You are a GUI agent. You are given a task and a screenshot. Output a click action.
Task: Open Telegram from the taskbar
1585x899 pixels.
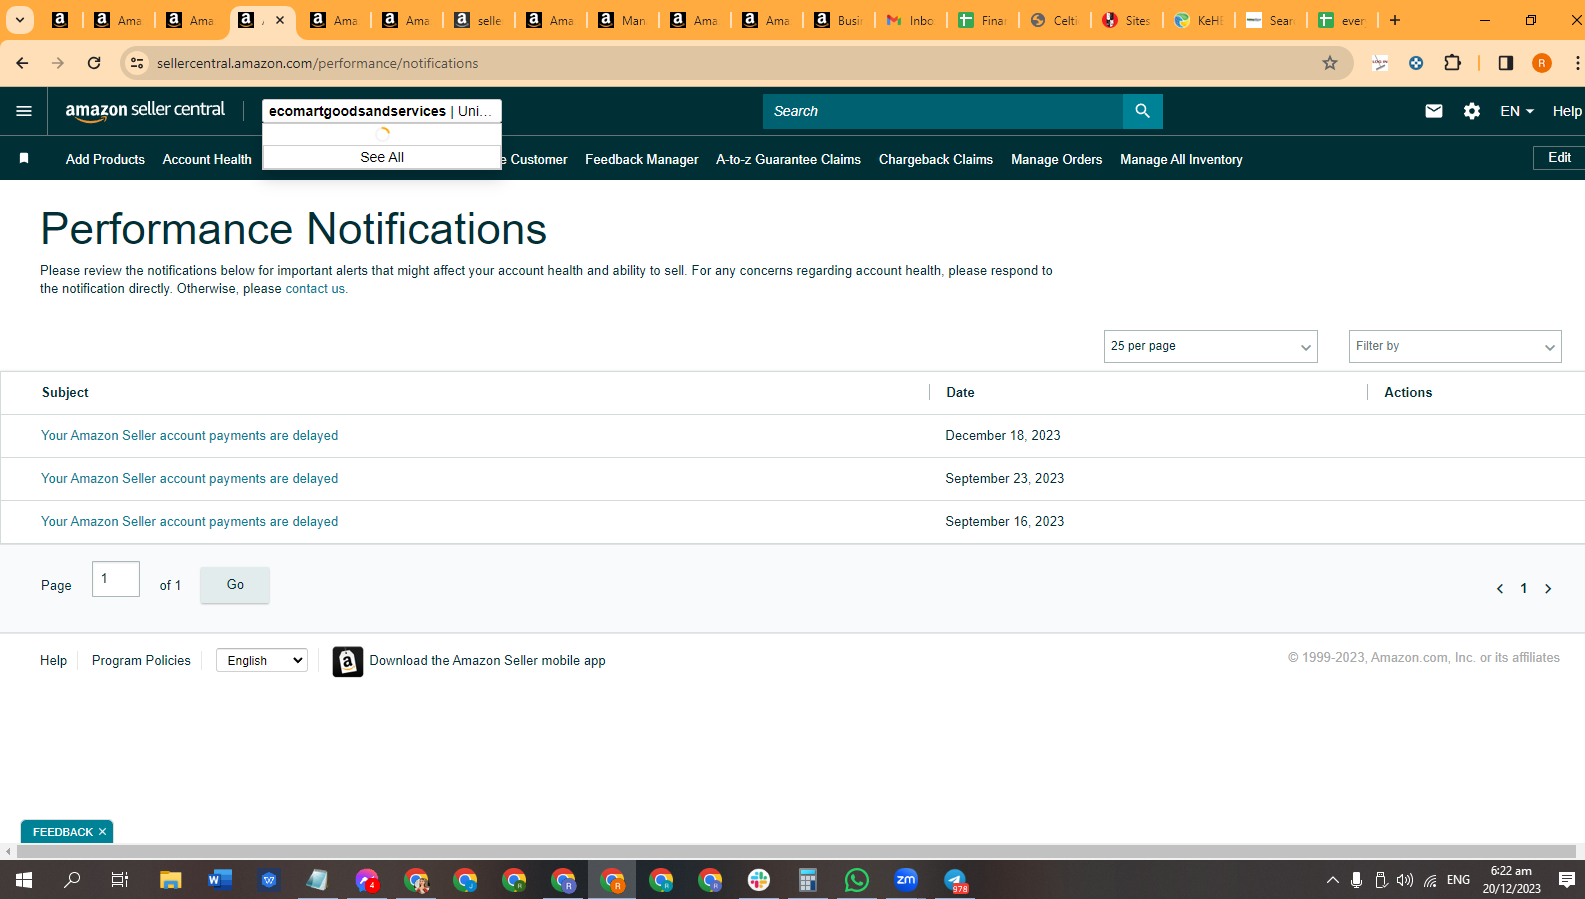click(955, 880)
